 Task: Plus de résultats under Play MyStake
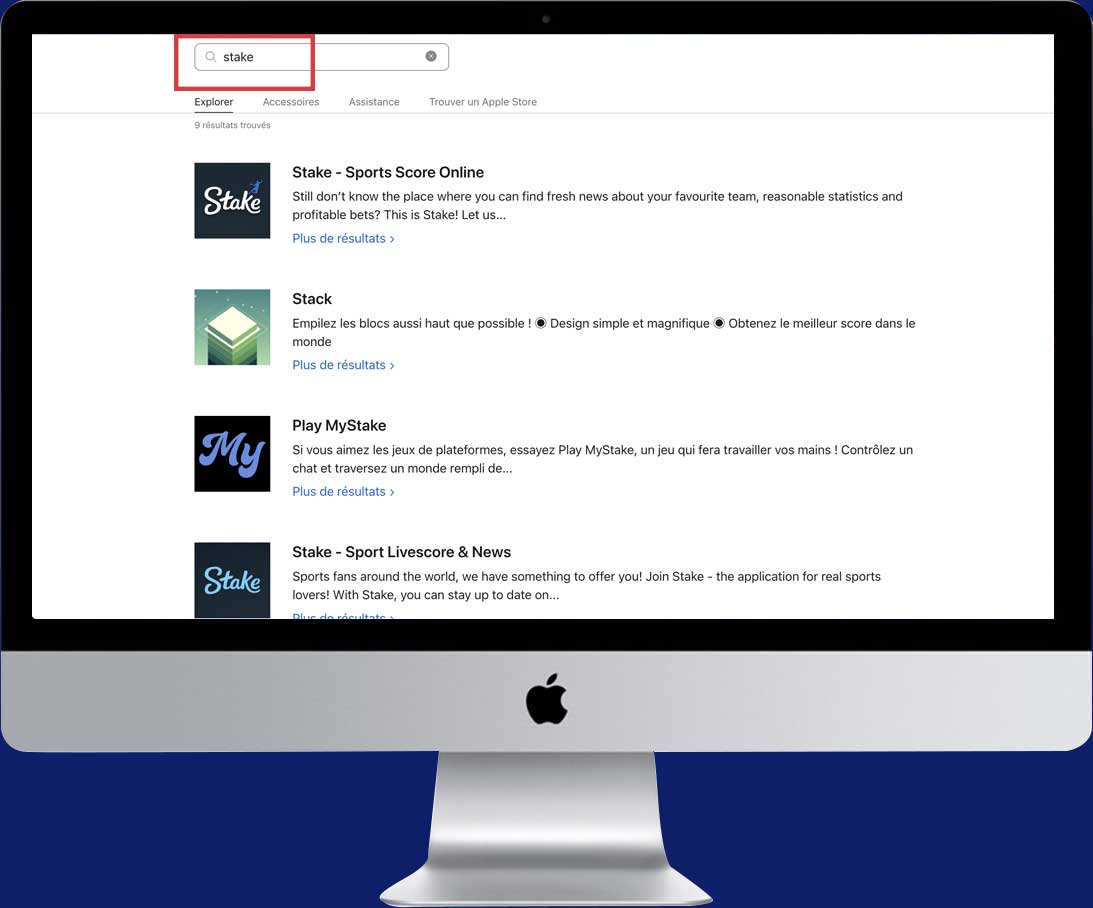[x=343, y=491]
